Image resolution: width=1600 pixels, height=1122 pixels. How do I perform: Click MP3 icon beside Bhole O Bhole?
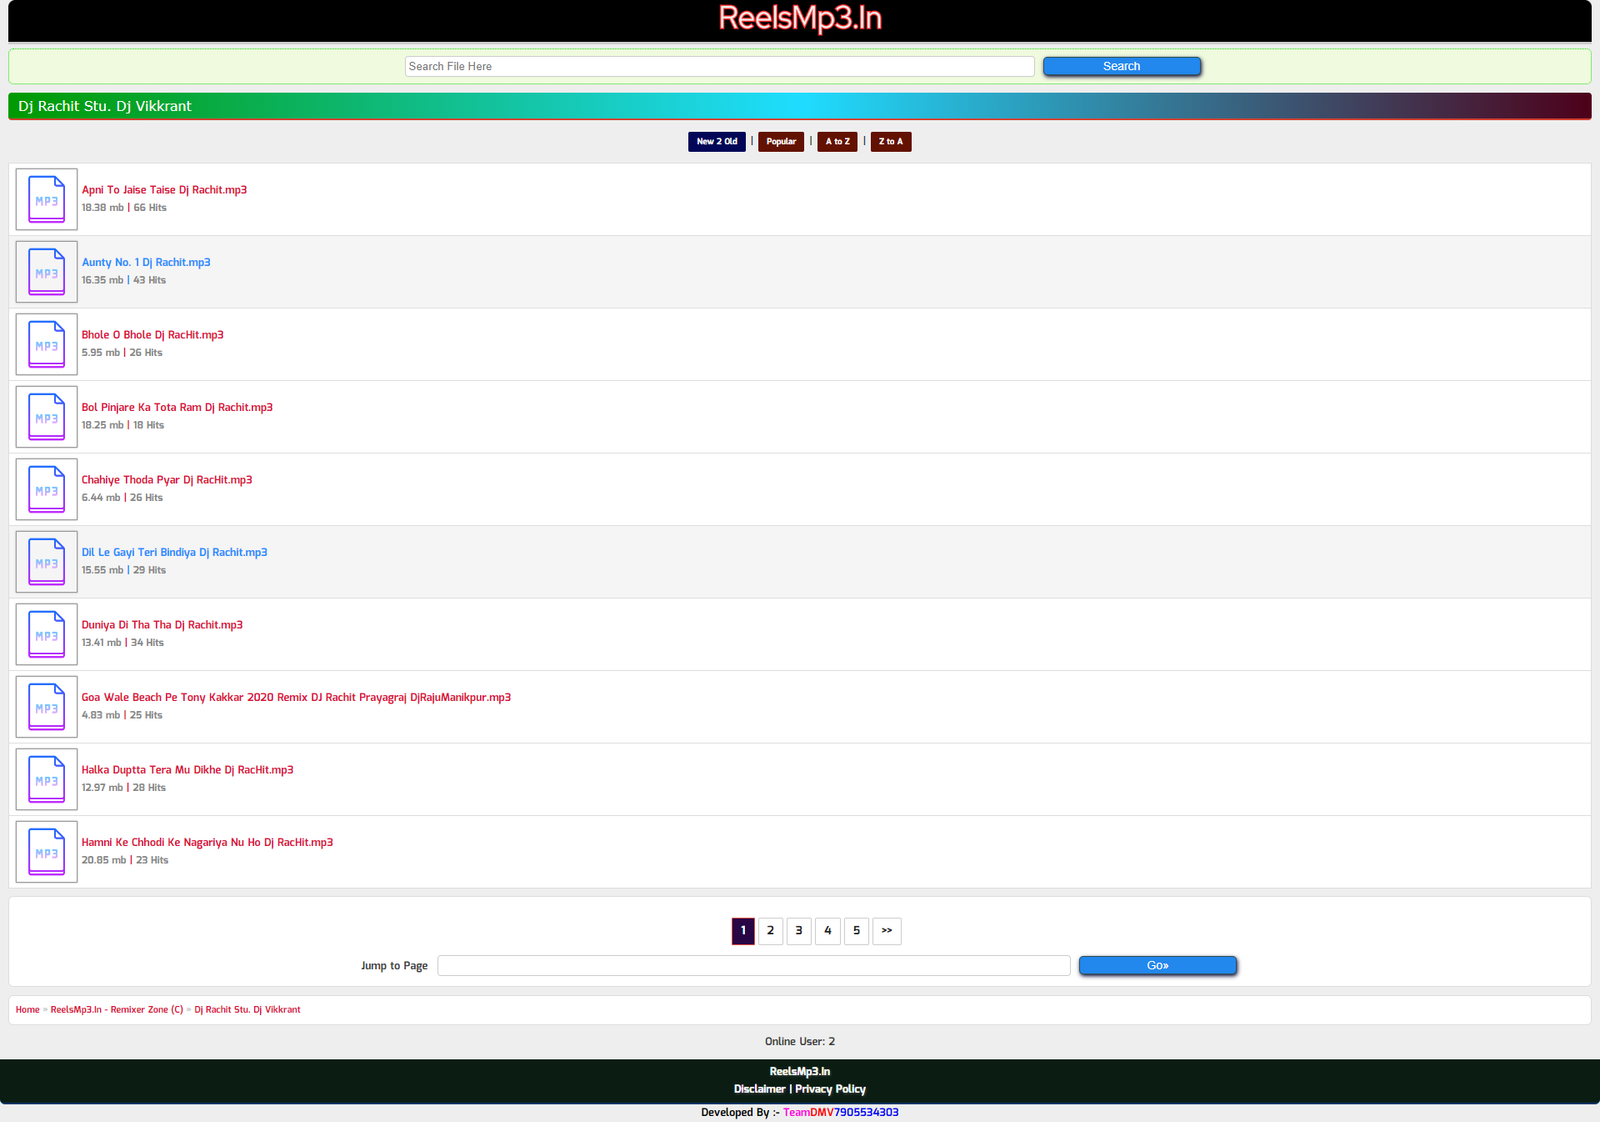(46, 344)
